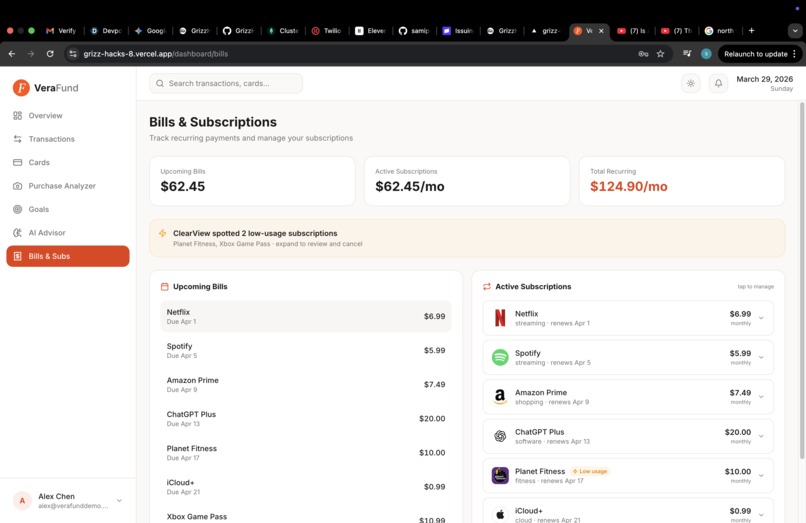The image size is (806, 523).
Task: Click the Spotify logo icon
Action: (x=500, y=357)
